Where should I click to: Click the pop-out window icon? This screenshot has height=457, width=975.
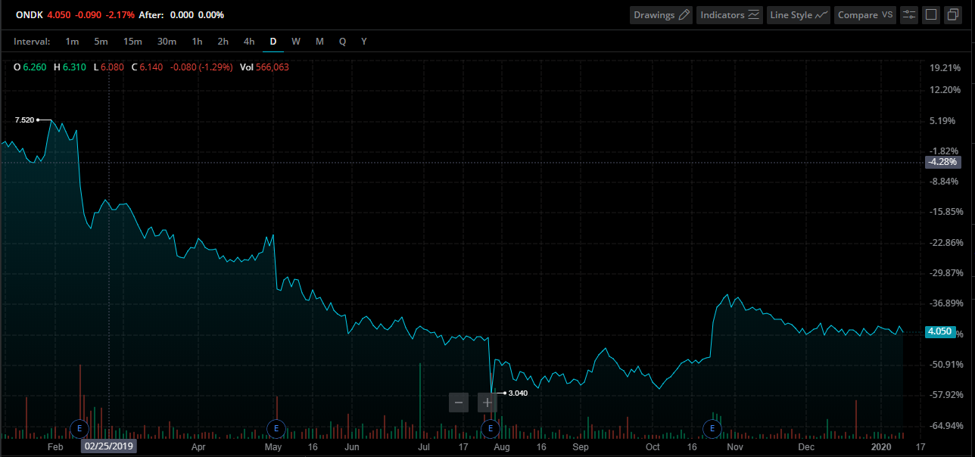953,15
